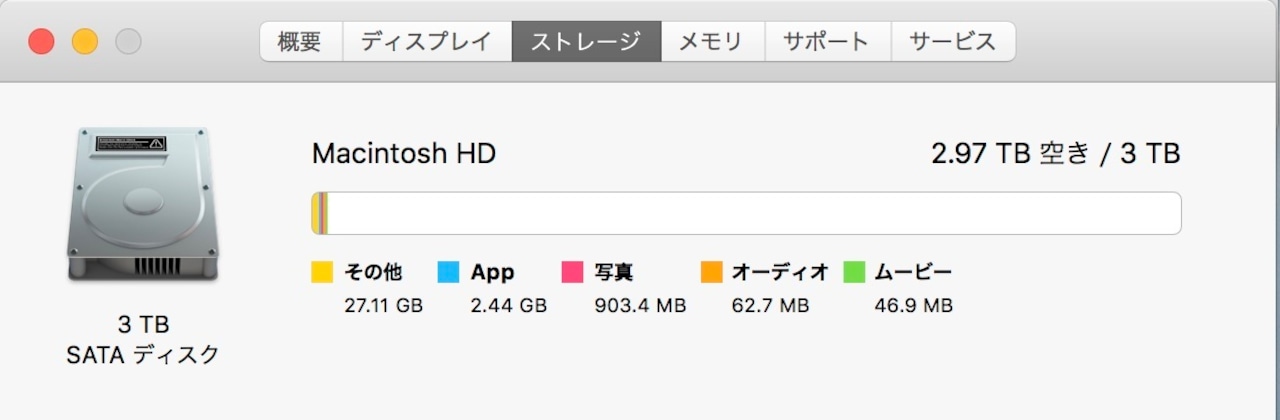Click the storage usage bar

click(746, 213)
